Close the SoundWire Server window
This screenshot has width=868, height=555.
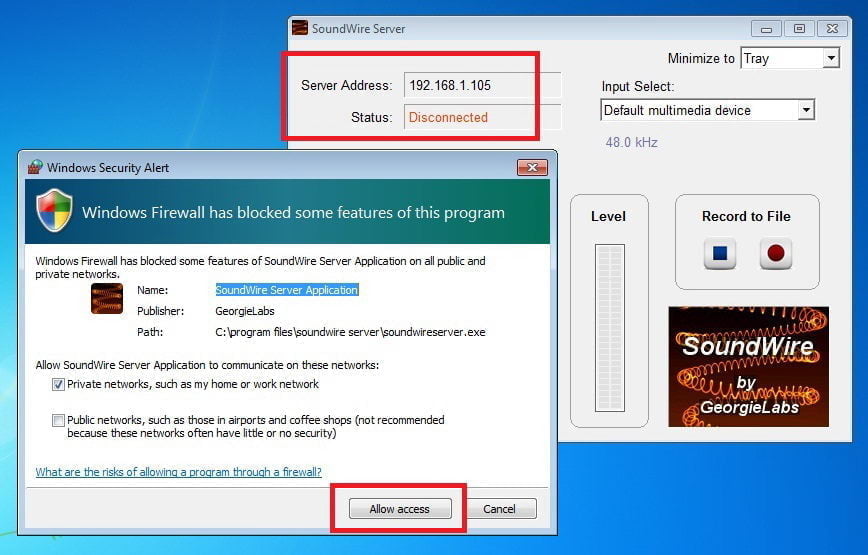832,29
